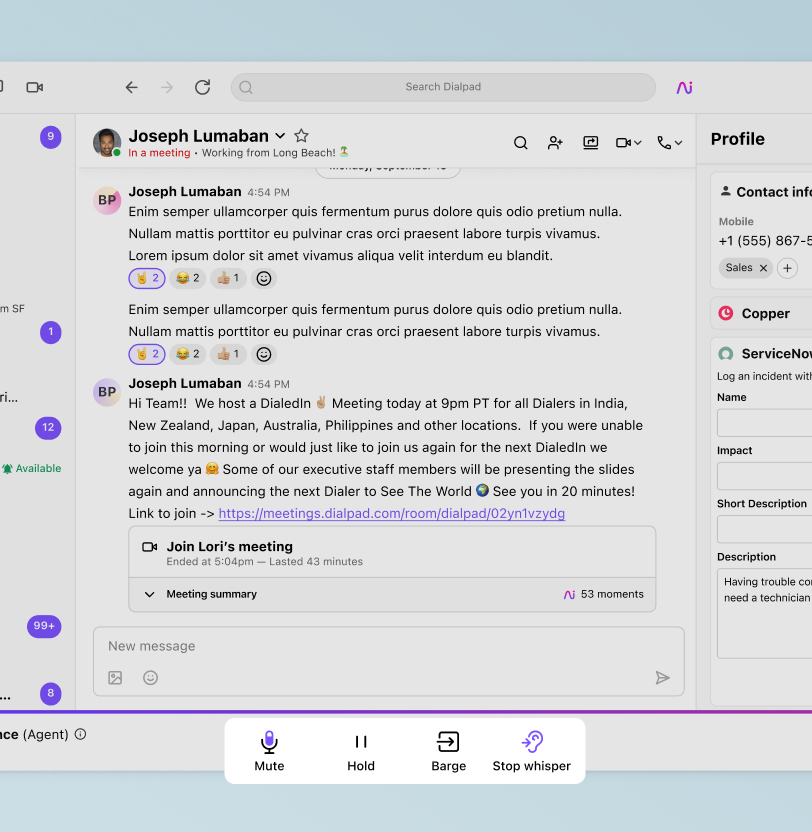Open Joseph Lumaban name dropdown chevron
This screenshot has height=832, width=812.
280,136
